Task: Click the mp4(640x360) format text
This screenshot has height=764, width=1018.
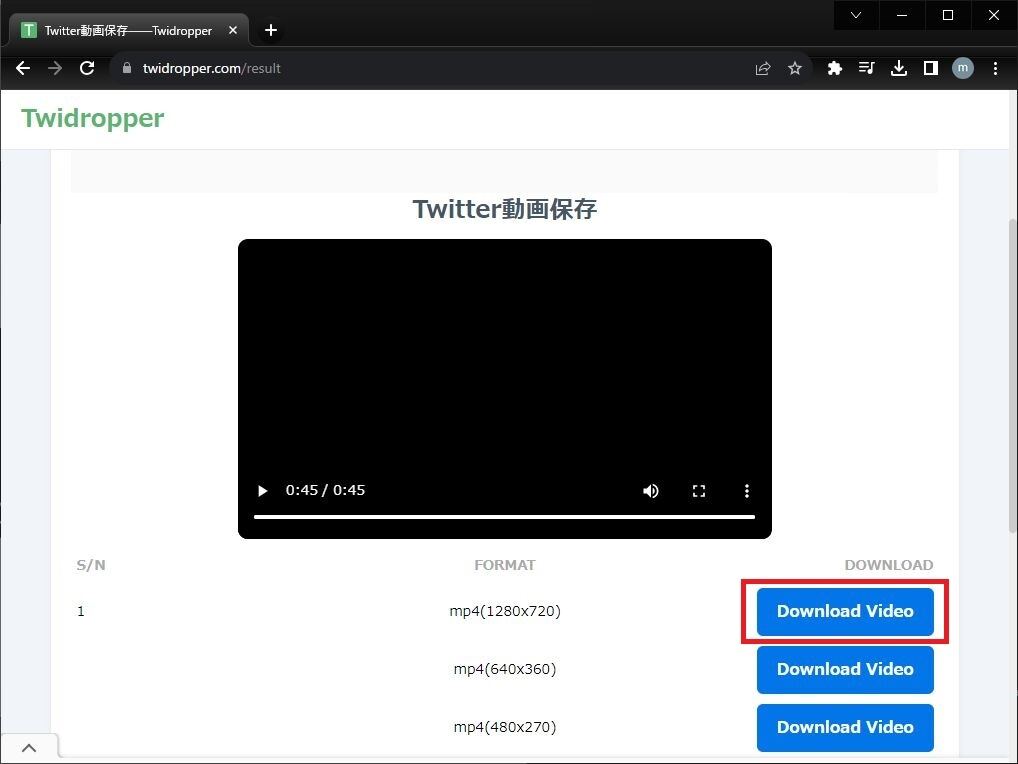Action: (504, 669)
